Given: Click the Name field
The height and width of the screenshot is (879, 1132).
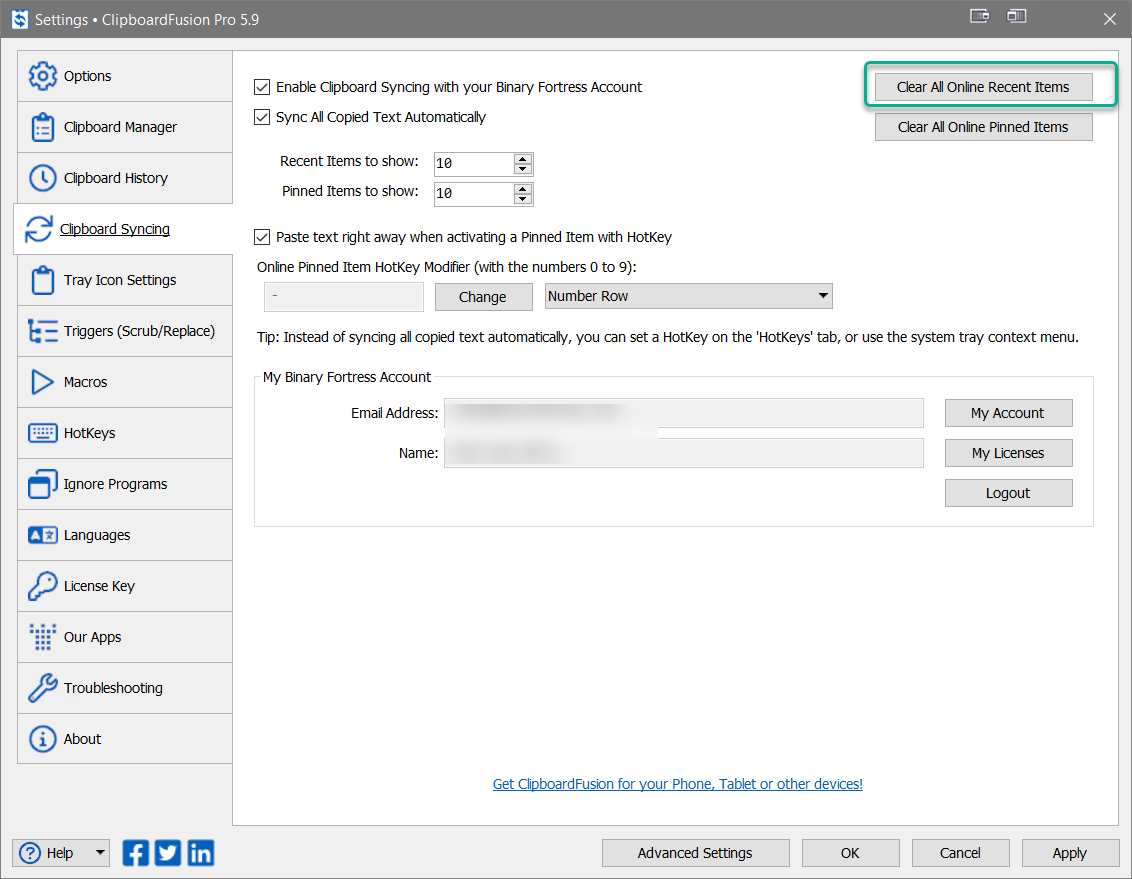Looking at the screenshot, I should point(684,453).
